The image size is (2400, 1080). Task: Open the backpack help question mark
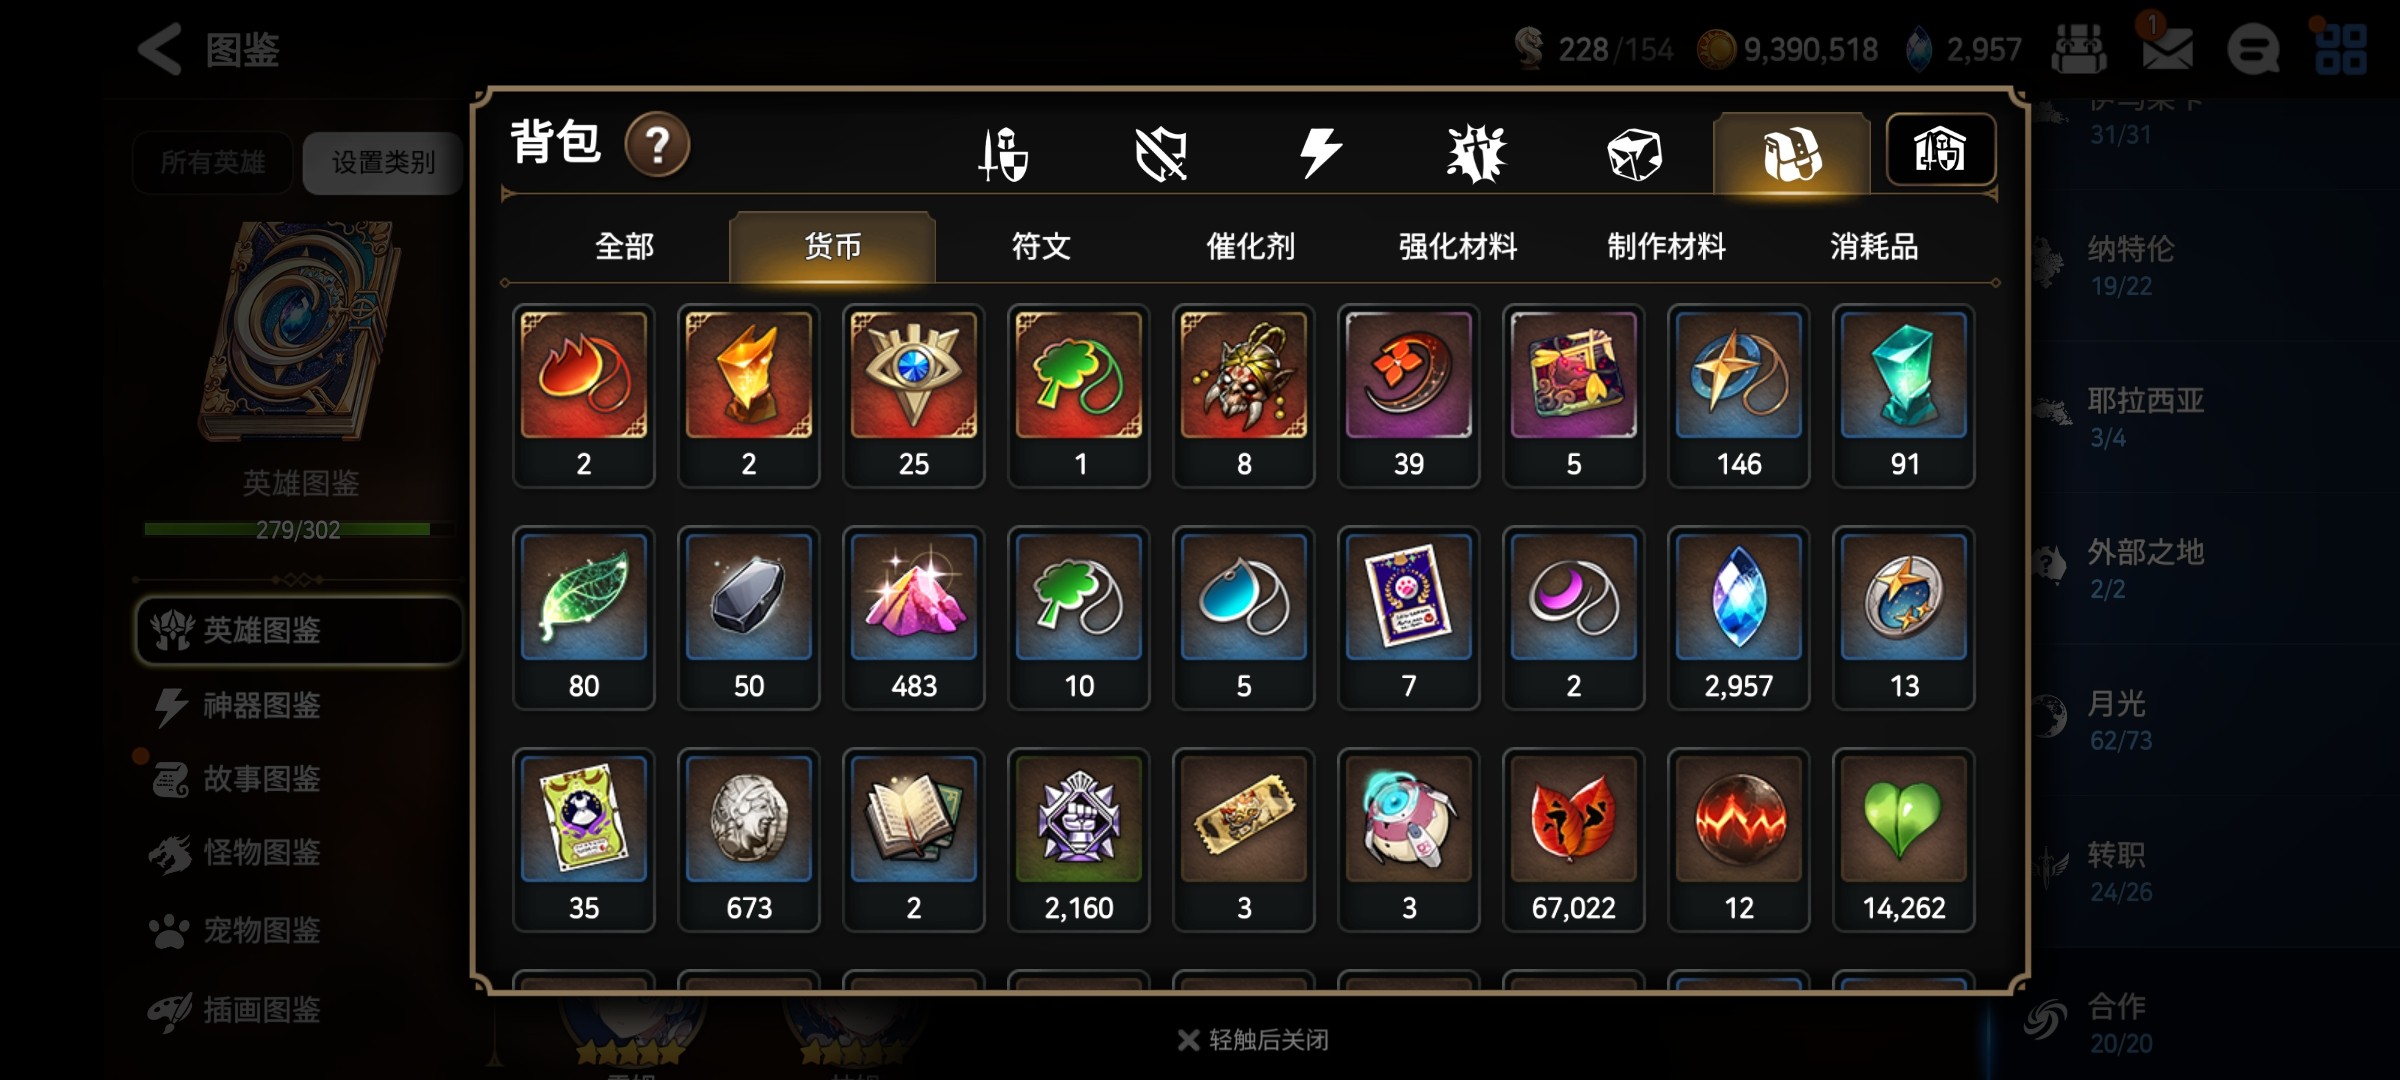pyautogui.click(x=657, y=146)
